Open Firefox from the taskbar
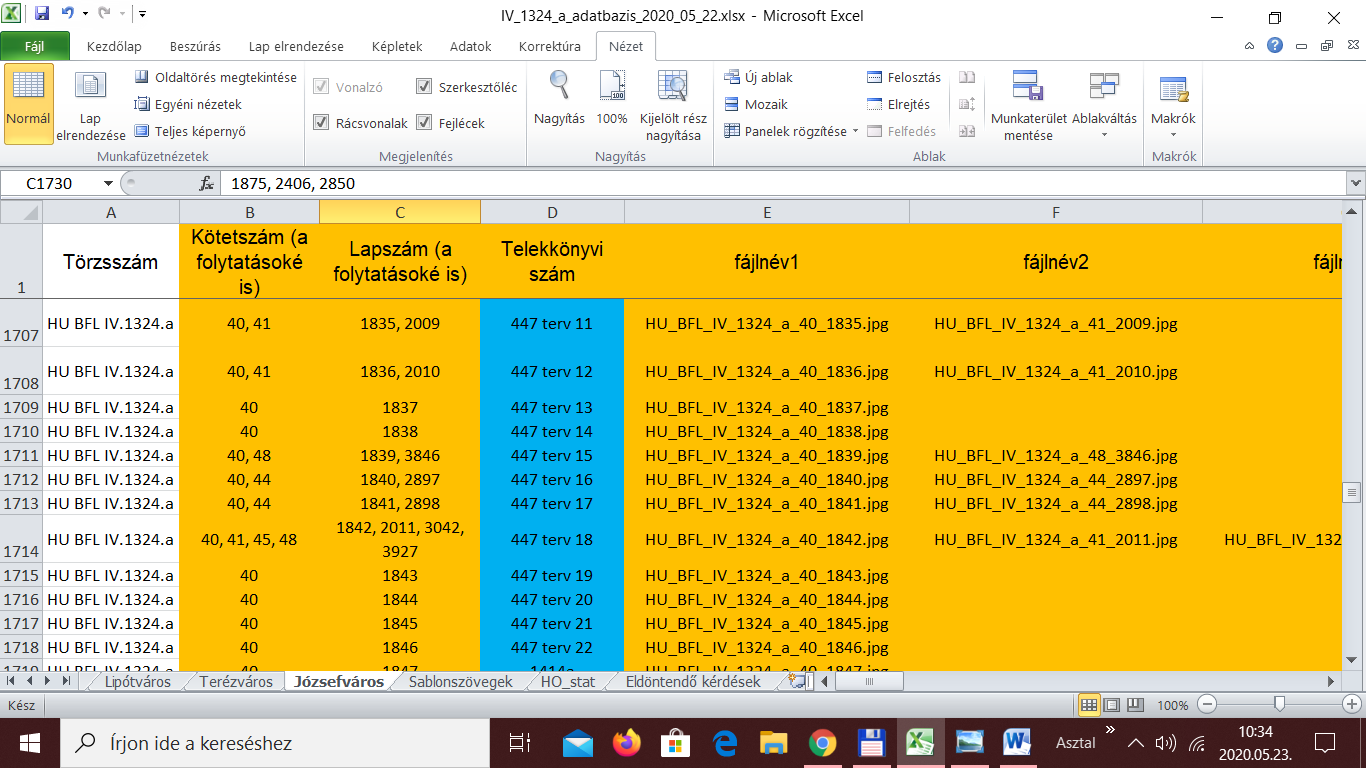The image size is (1366, 768). pyautogui.click(x=627, y=743)
